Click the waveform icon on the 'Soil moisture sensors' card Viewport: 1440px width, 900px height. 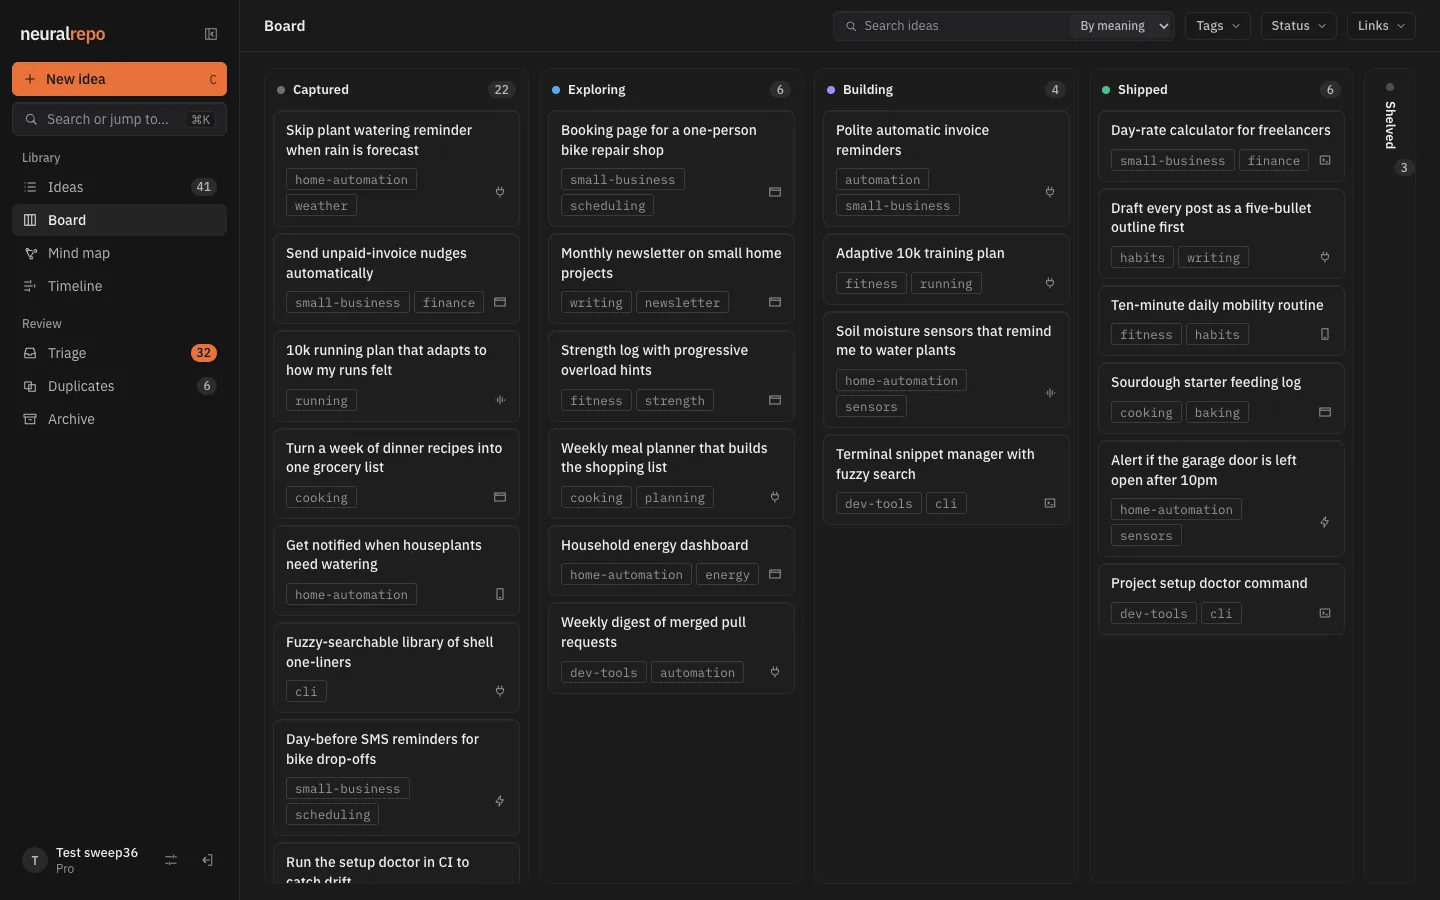tap(1050, 393)
